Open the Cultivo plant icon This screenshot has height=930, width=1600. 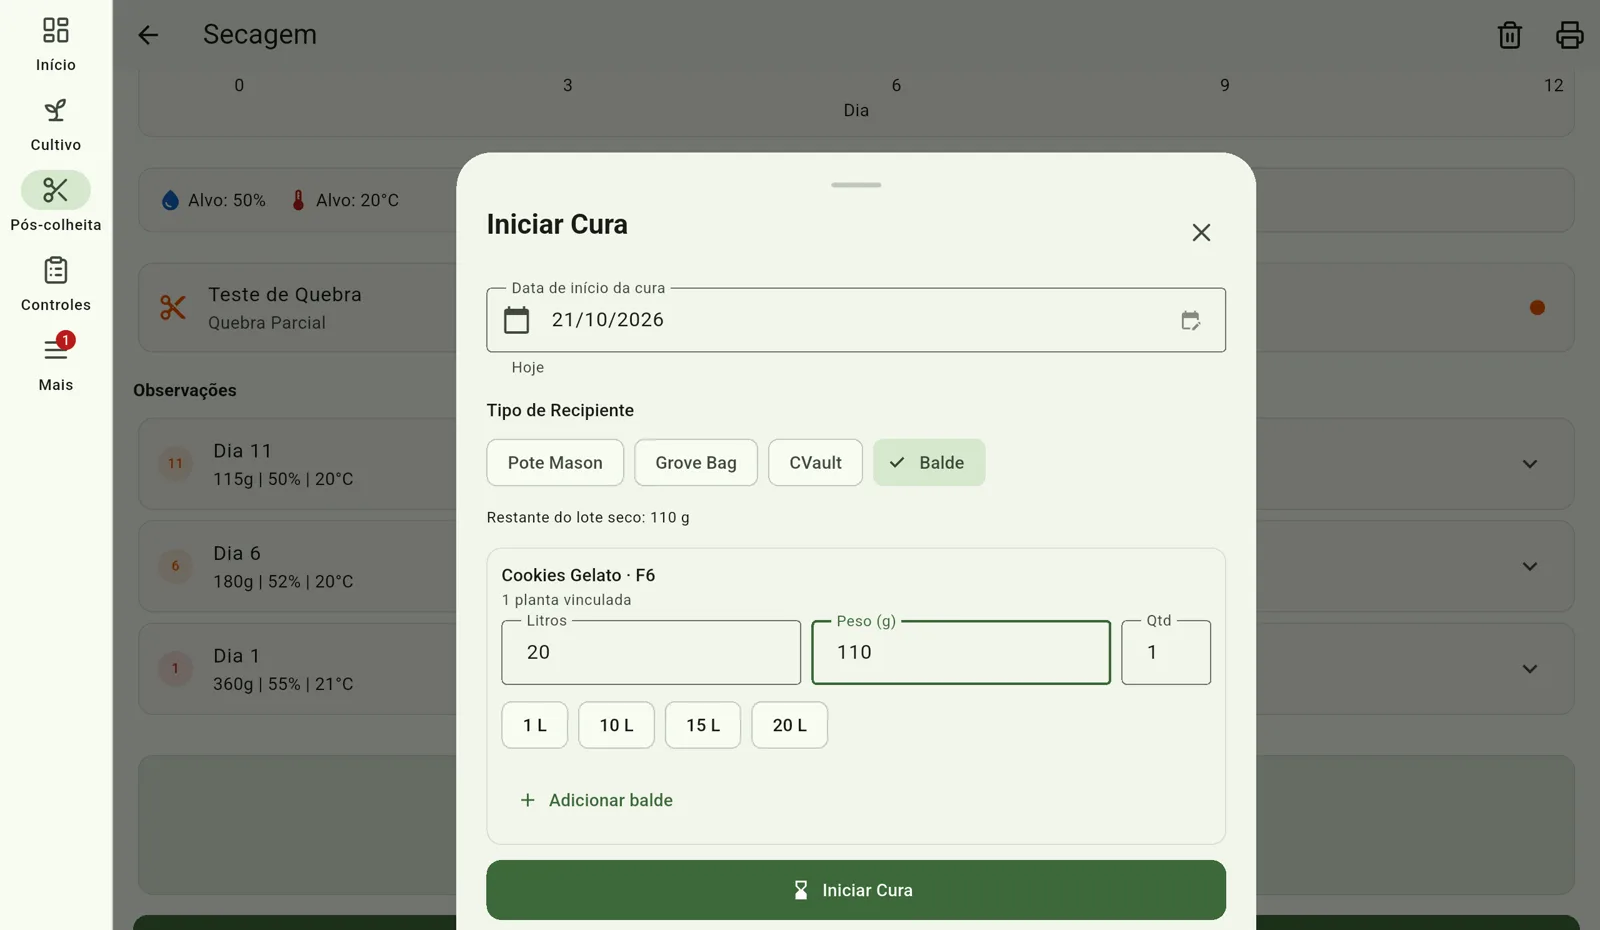[x=56, y=110]
